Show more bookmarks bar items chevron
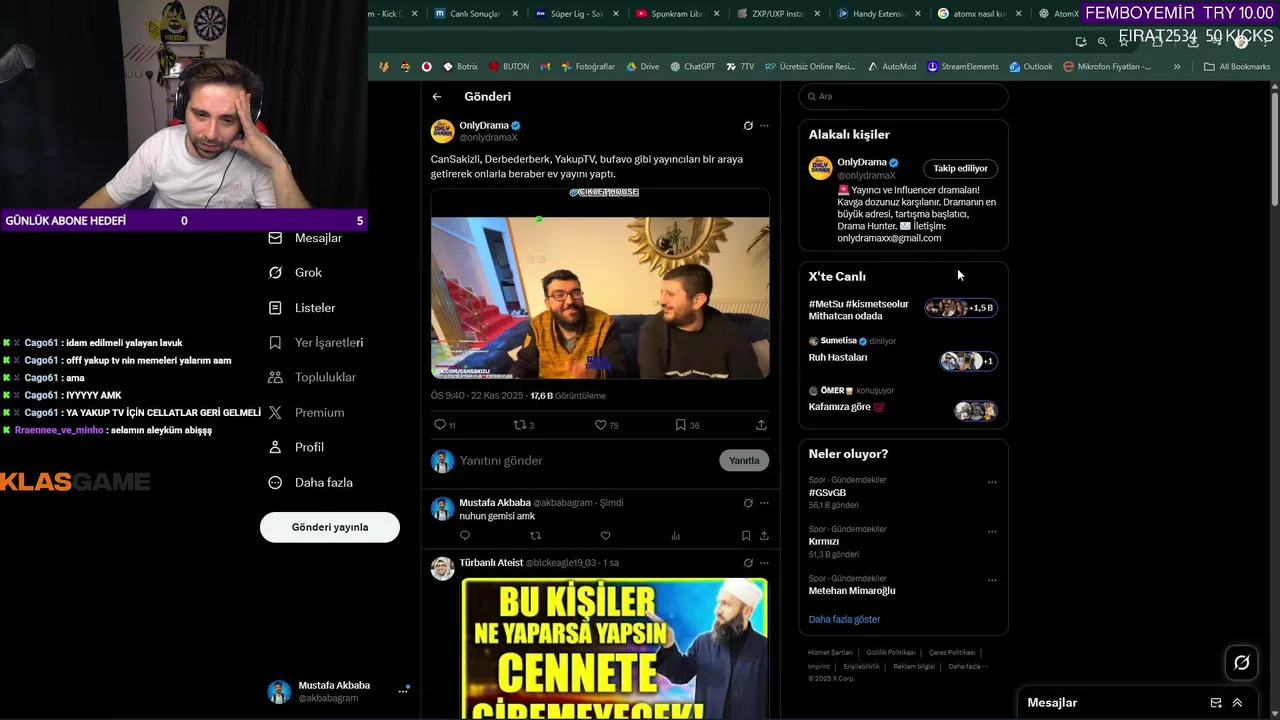 1177,67
